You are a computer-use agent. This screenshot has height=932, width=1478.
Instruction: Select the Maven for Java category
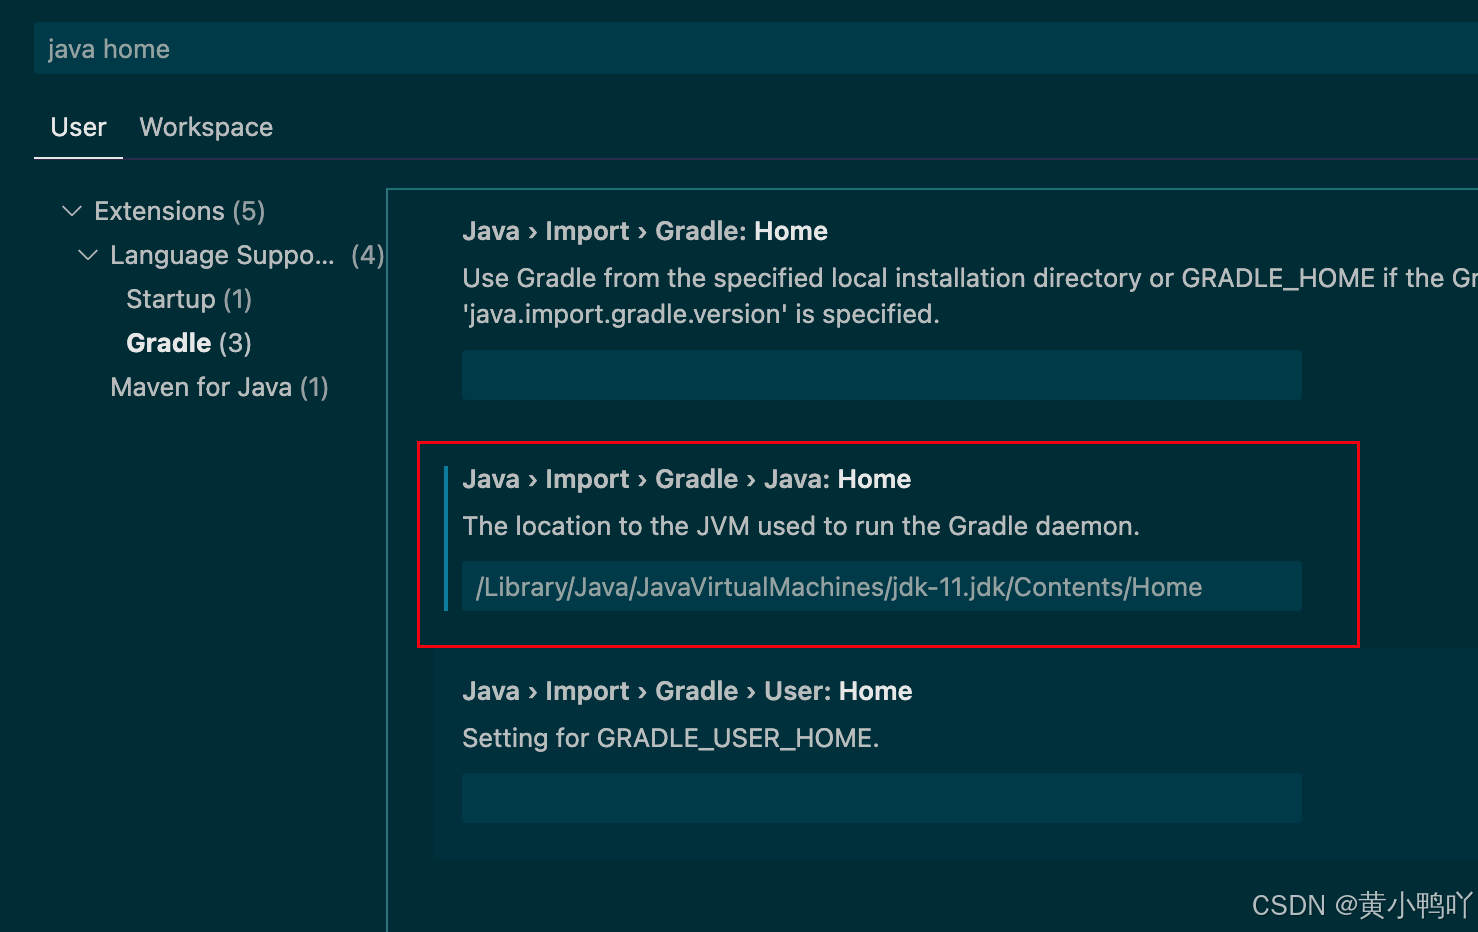(x=219, y=387)
